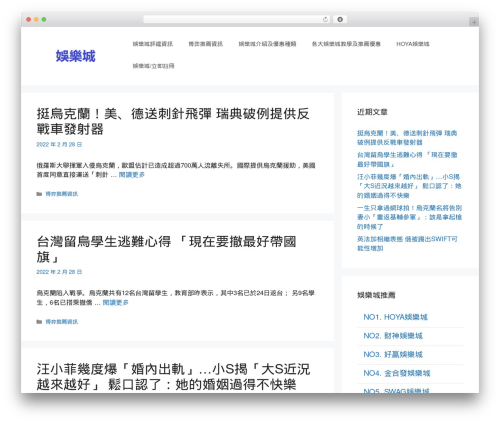
Task: Click the 娛樂城 site logo
Action: [76, 56]
